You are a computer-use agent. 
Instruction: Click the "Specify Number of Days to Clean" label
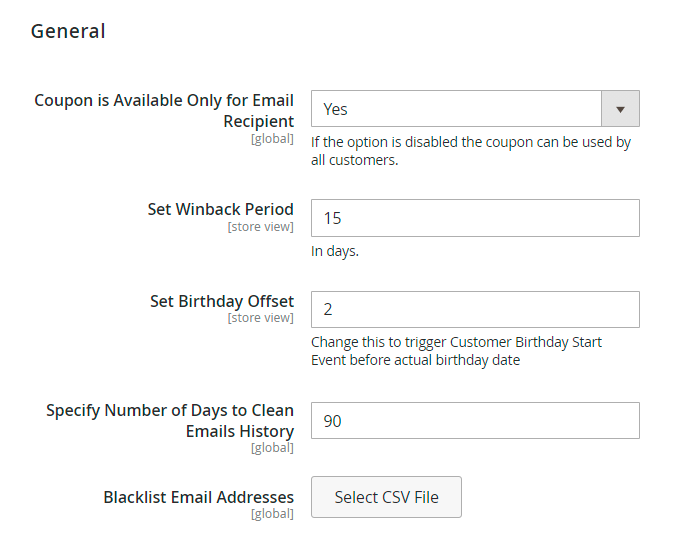point(170,411)
